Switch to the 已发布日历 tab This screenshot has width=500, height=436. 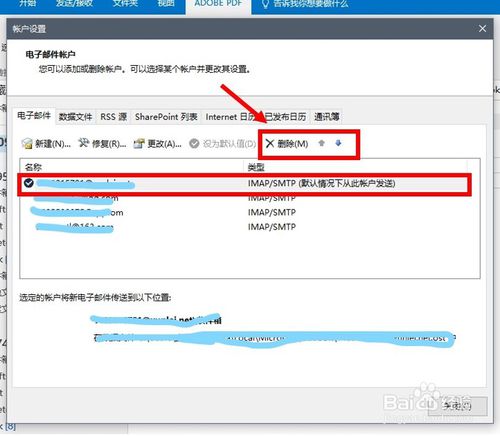tap(285, 117)
